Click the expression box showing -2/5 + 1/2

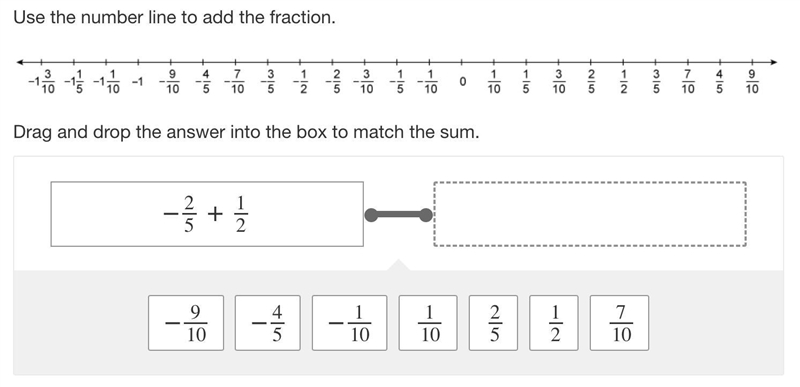click(207, 214)
